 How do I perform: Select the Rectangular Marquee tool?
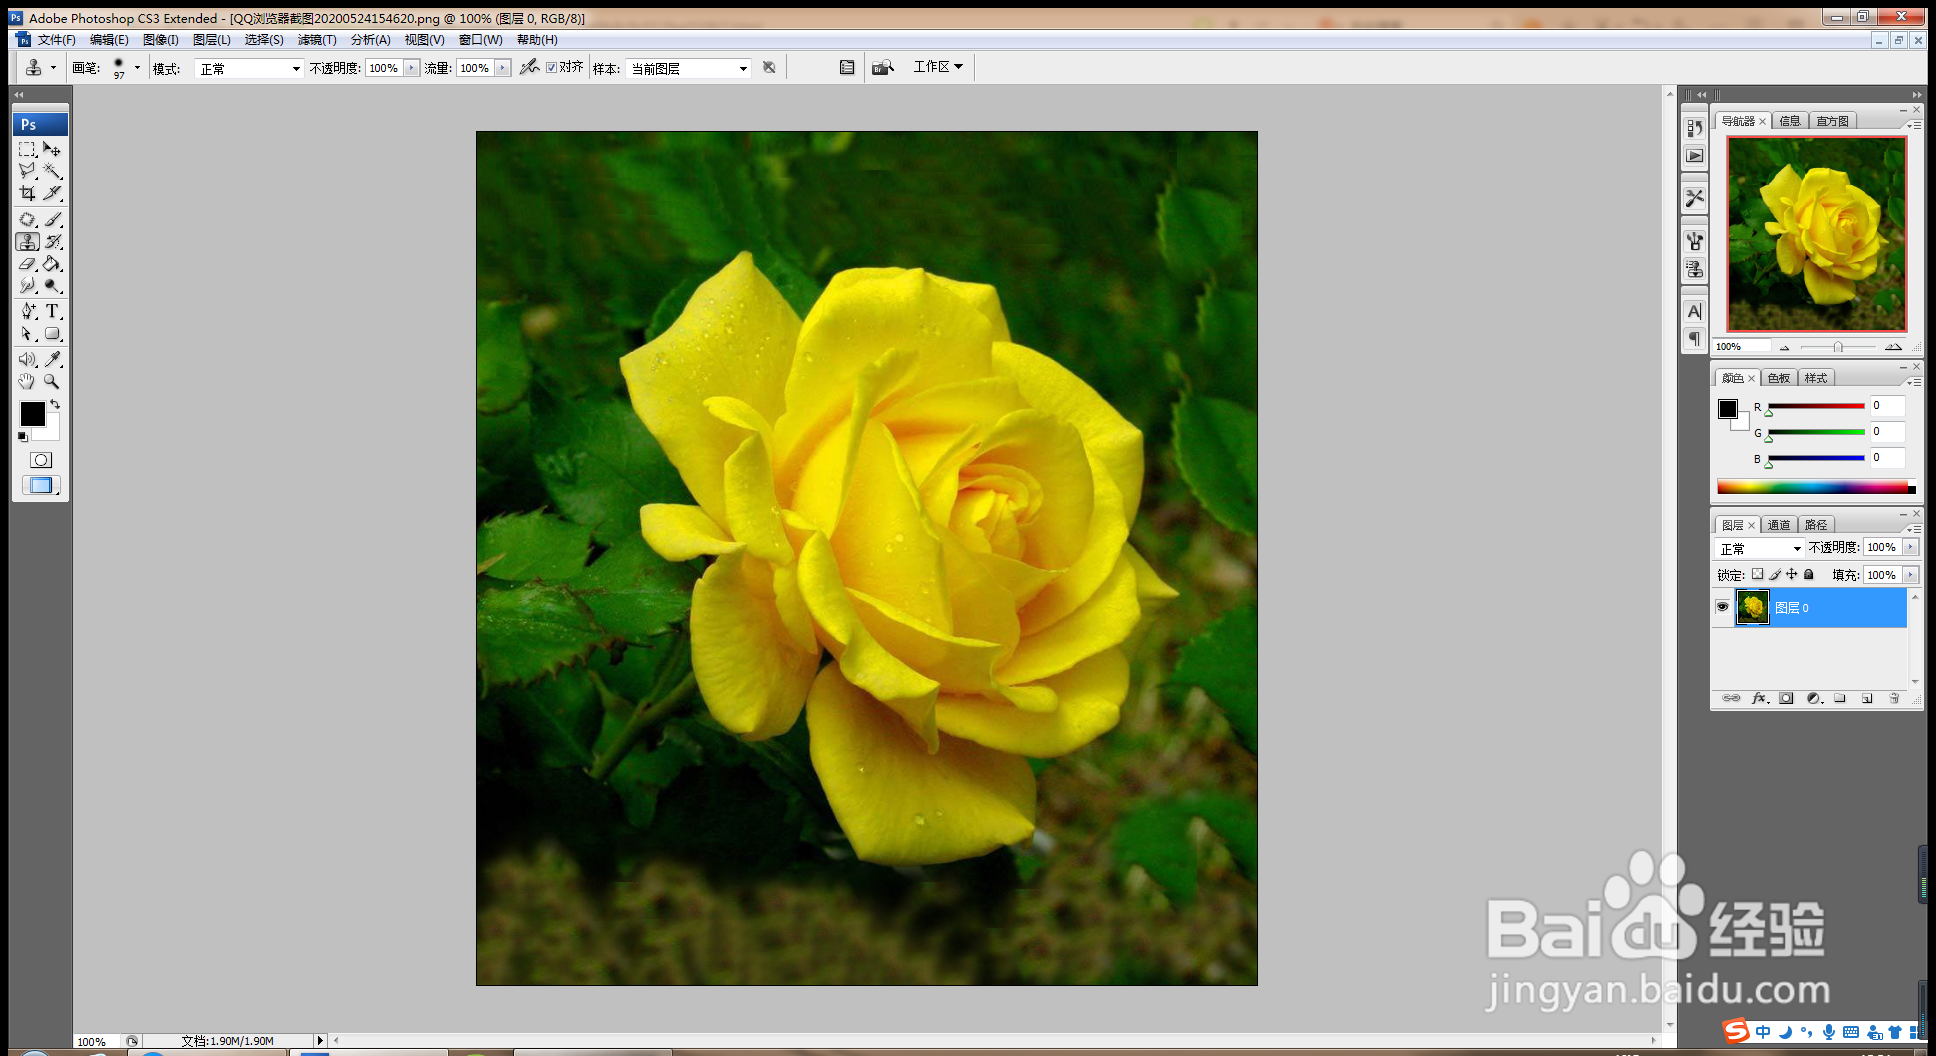(28, 149)
